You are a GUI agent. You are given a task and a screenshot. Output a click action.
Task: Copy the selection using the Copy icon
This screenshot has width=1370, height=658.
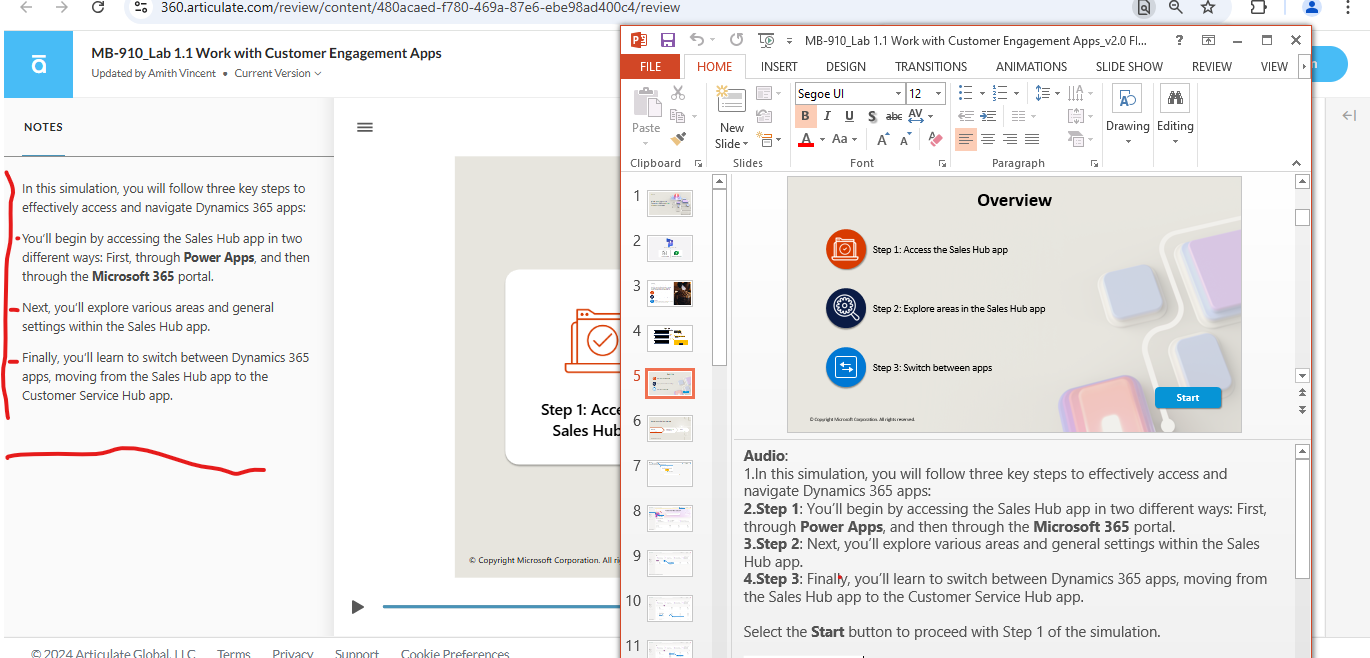coord(678,116)
